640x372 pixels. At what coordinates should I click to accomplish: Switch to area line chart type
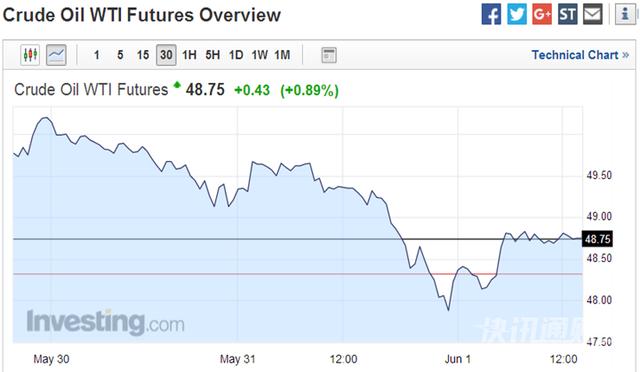[x=56, y=55]
